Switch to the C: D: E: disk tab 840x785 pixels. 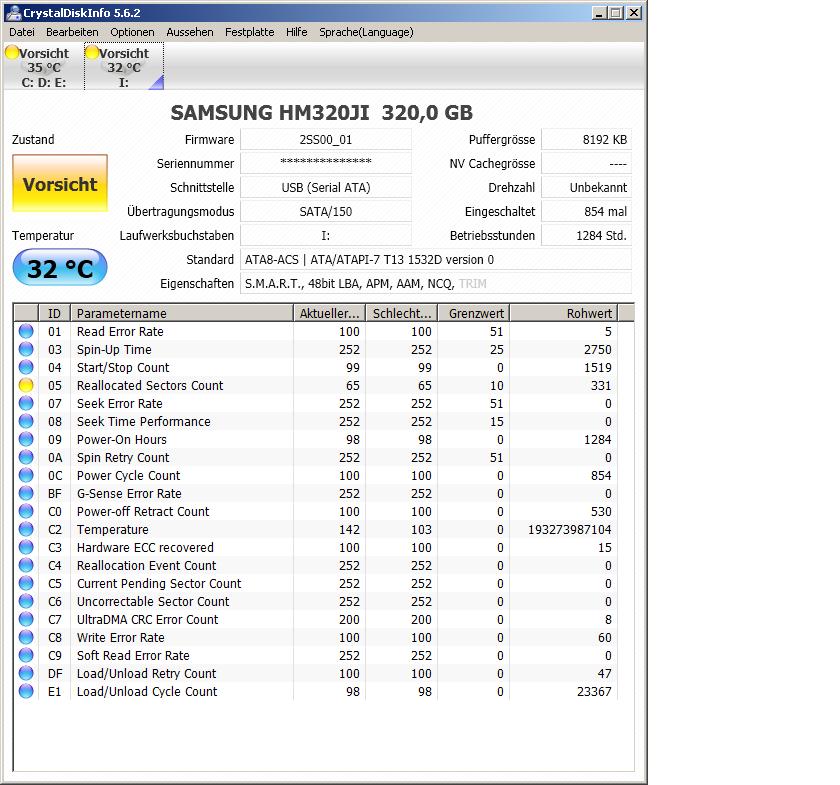coord(43,66)
